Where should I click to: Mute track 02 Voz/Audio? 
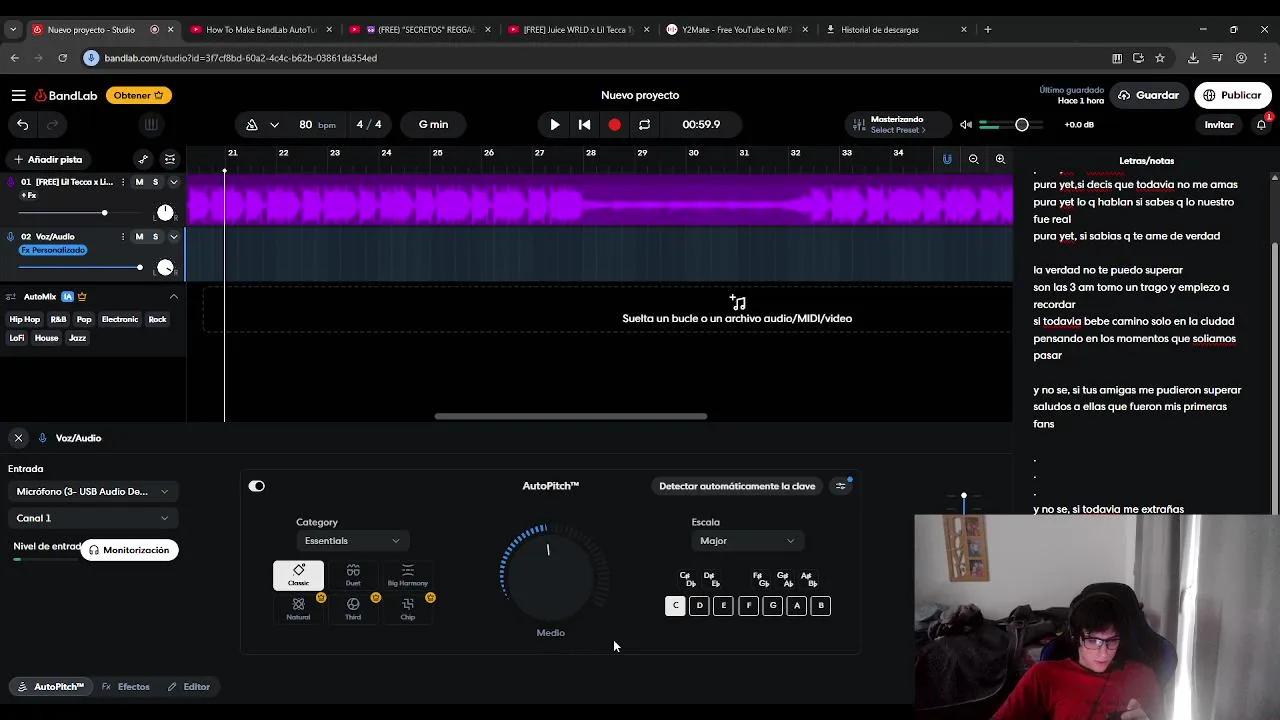tap(139, 237)
